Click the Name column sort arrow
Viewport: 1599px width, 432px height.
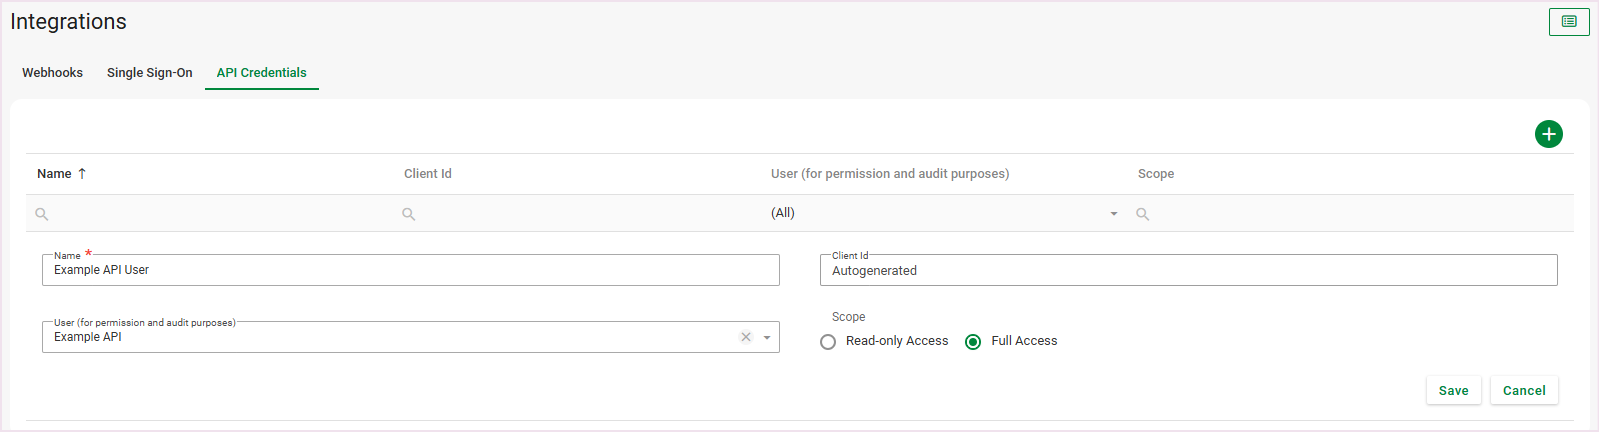(82, 174)
